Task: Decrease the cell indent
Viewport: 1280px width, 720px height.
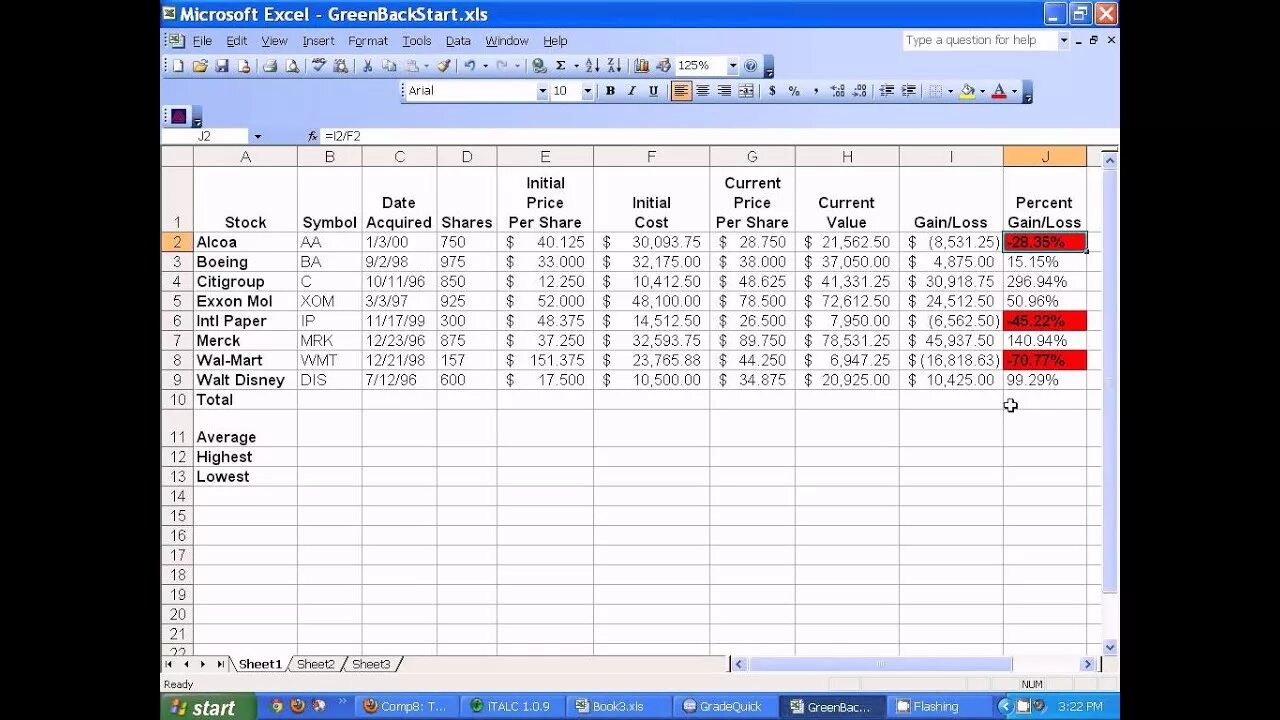Action: [x=886, y=91]
